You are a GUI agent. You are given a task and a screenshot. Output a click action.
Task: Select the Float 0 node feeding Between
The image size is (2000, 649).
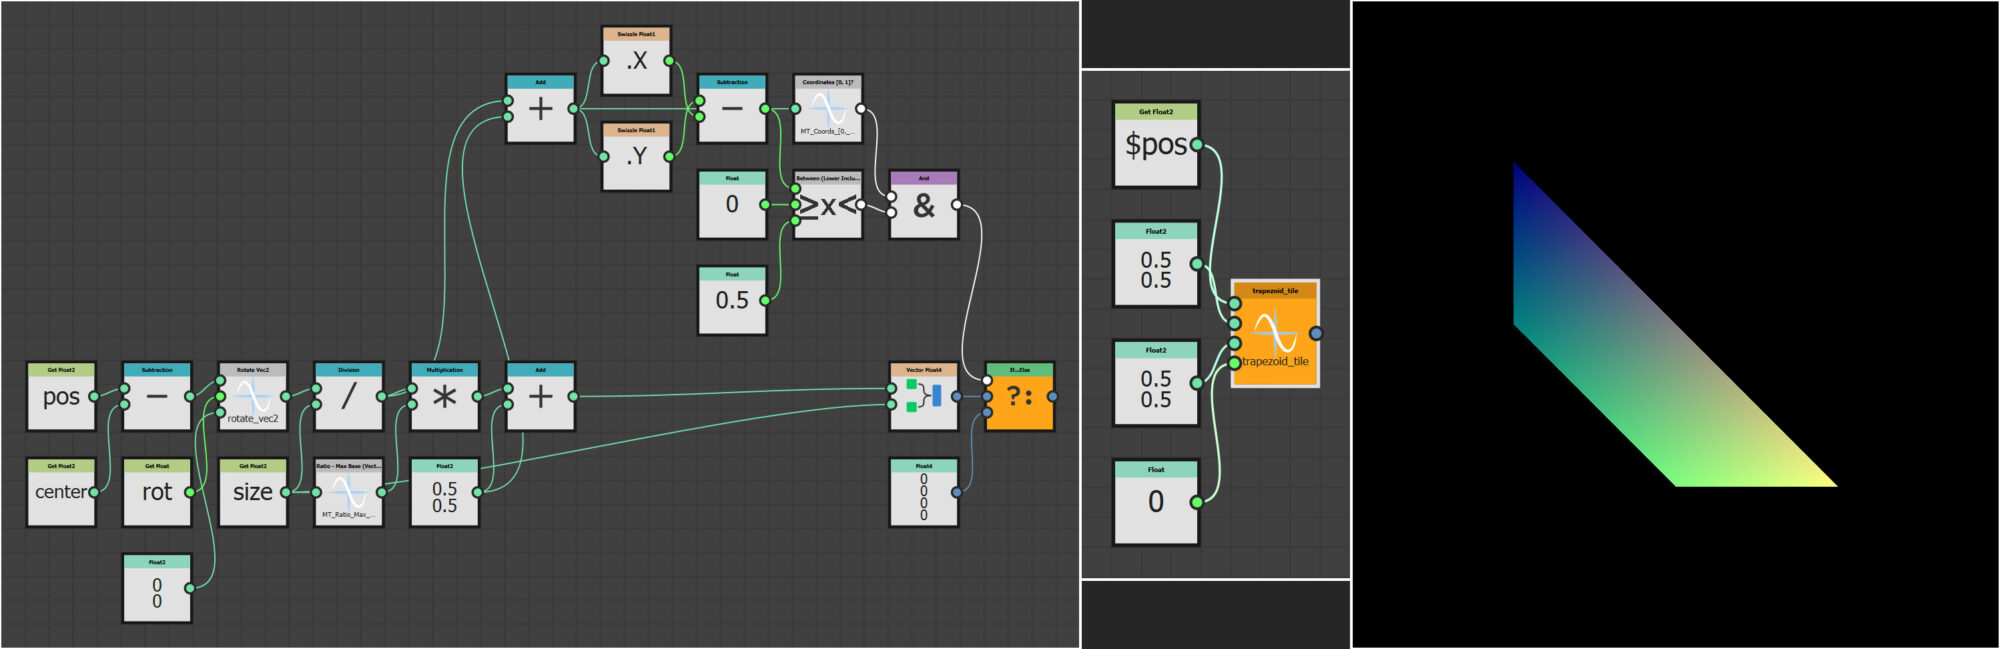[x=732, y=204]
